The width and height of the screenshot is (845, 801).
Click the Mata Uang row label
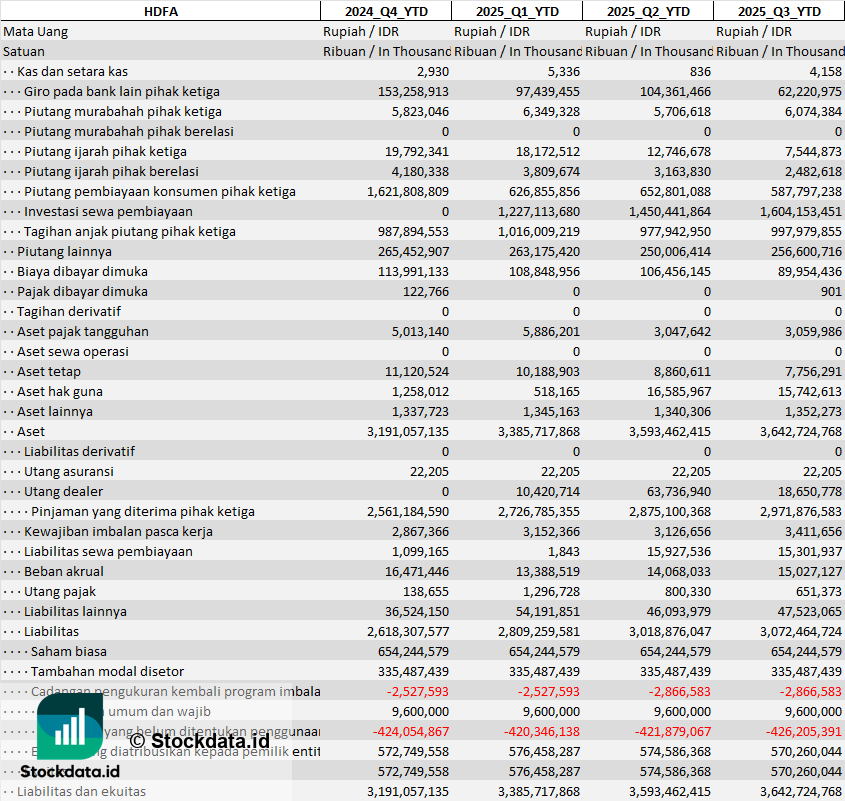click(36, 31)
